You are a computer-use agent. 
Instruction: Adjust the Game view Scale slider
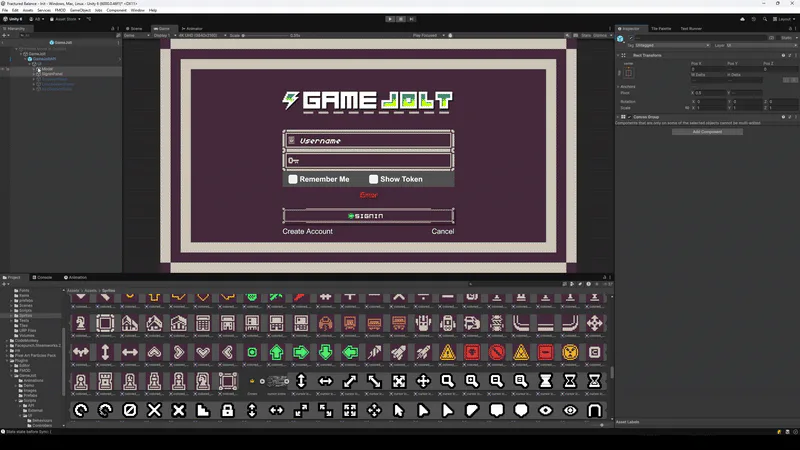(x=265, y=36)
